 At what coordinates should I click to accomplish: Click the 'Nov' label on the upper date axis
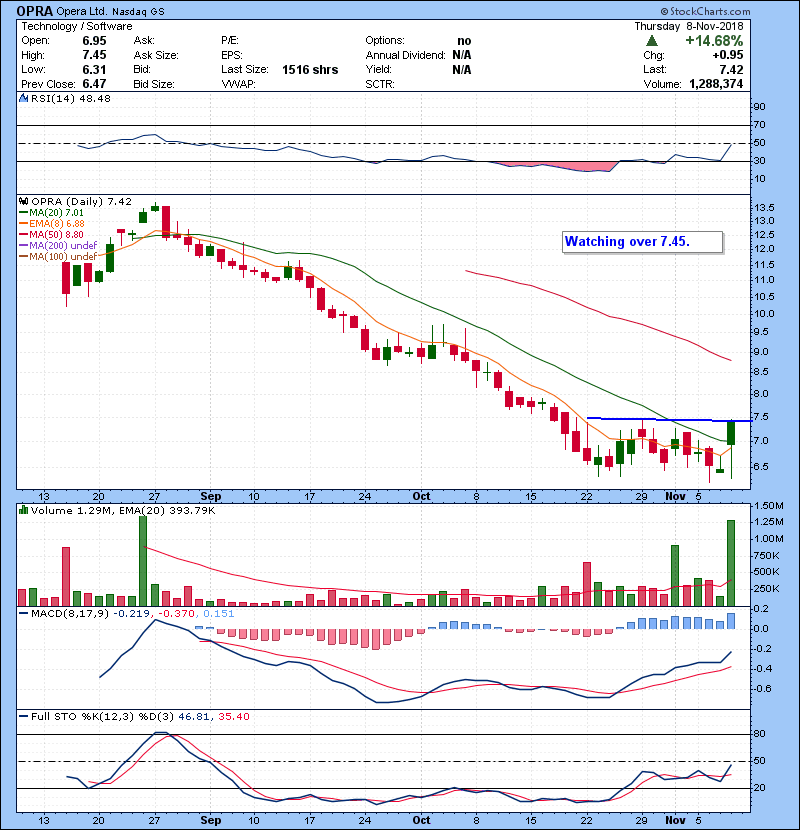[676, 496]
